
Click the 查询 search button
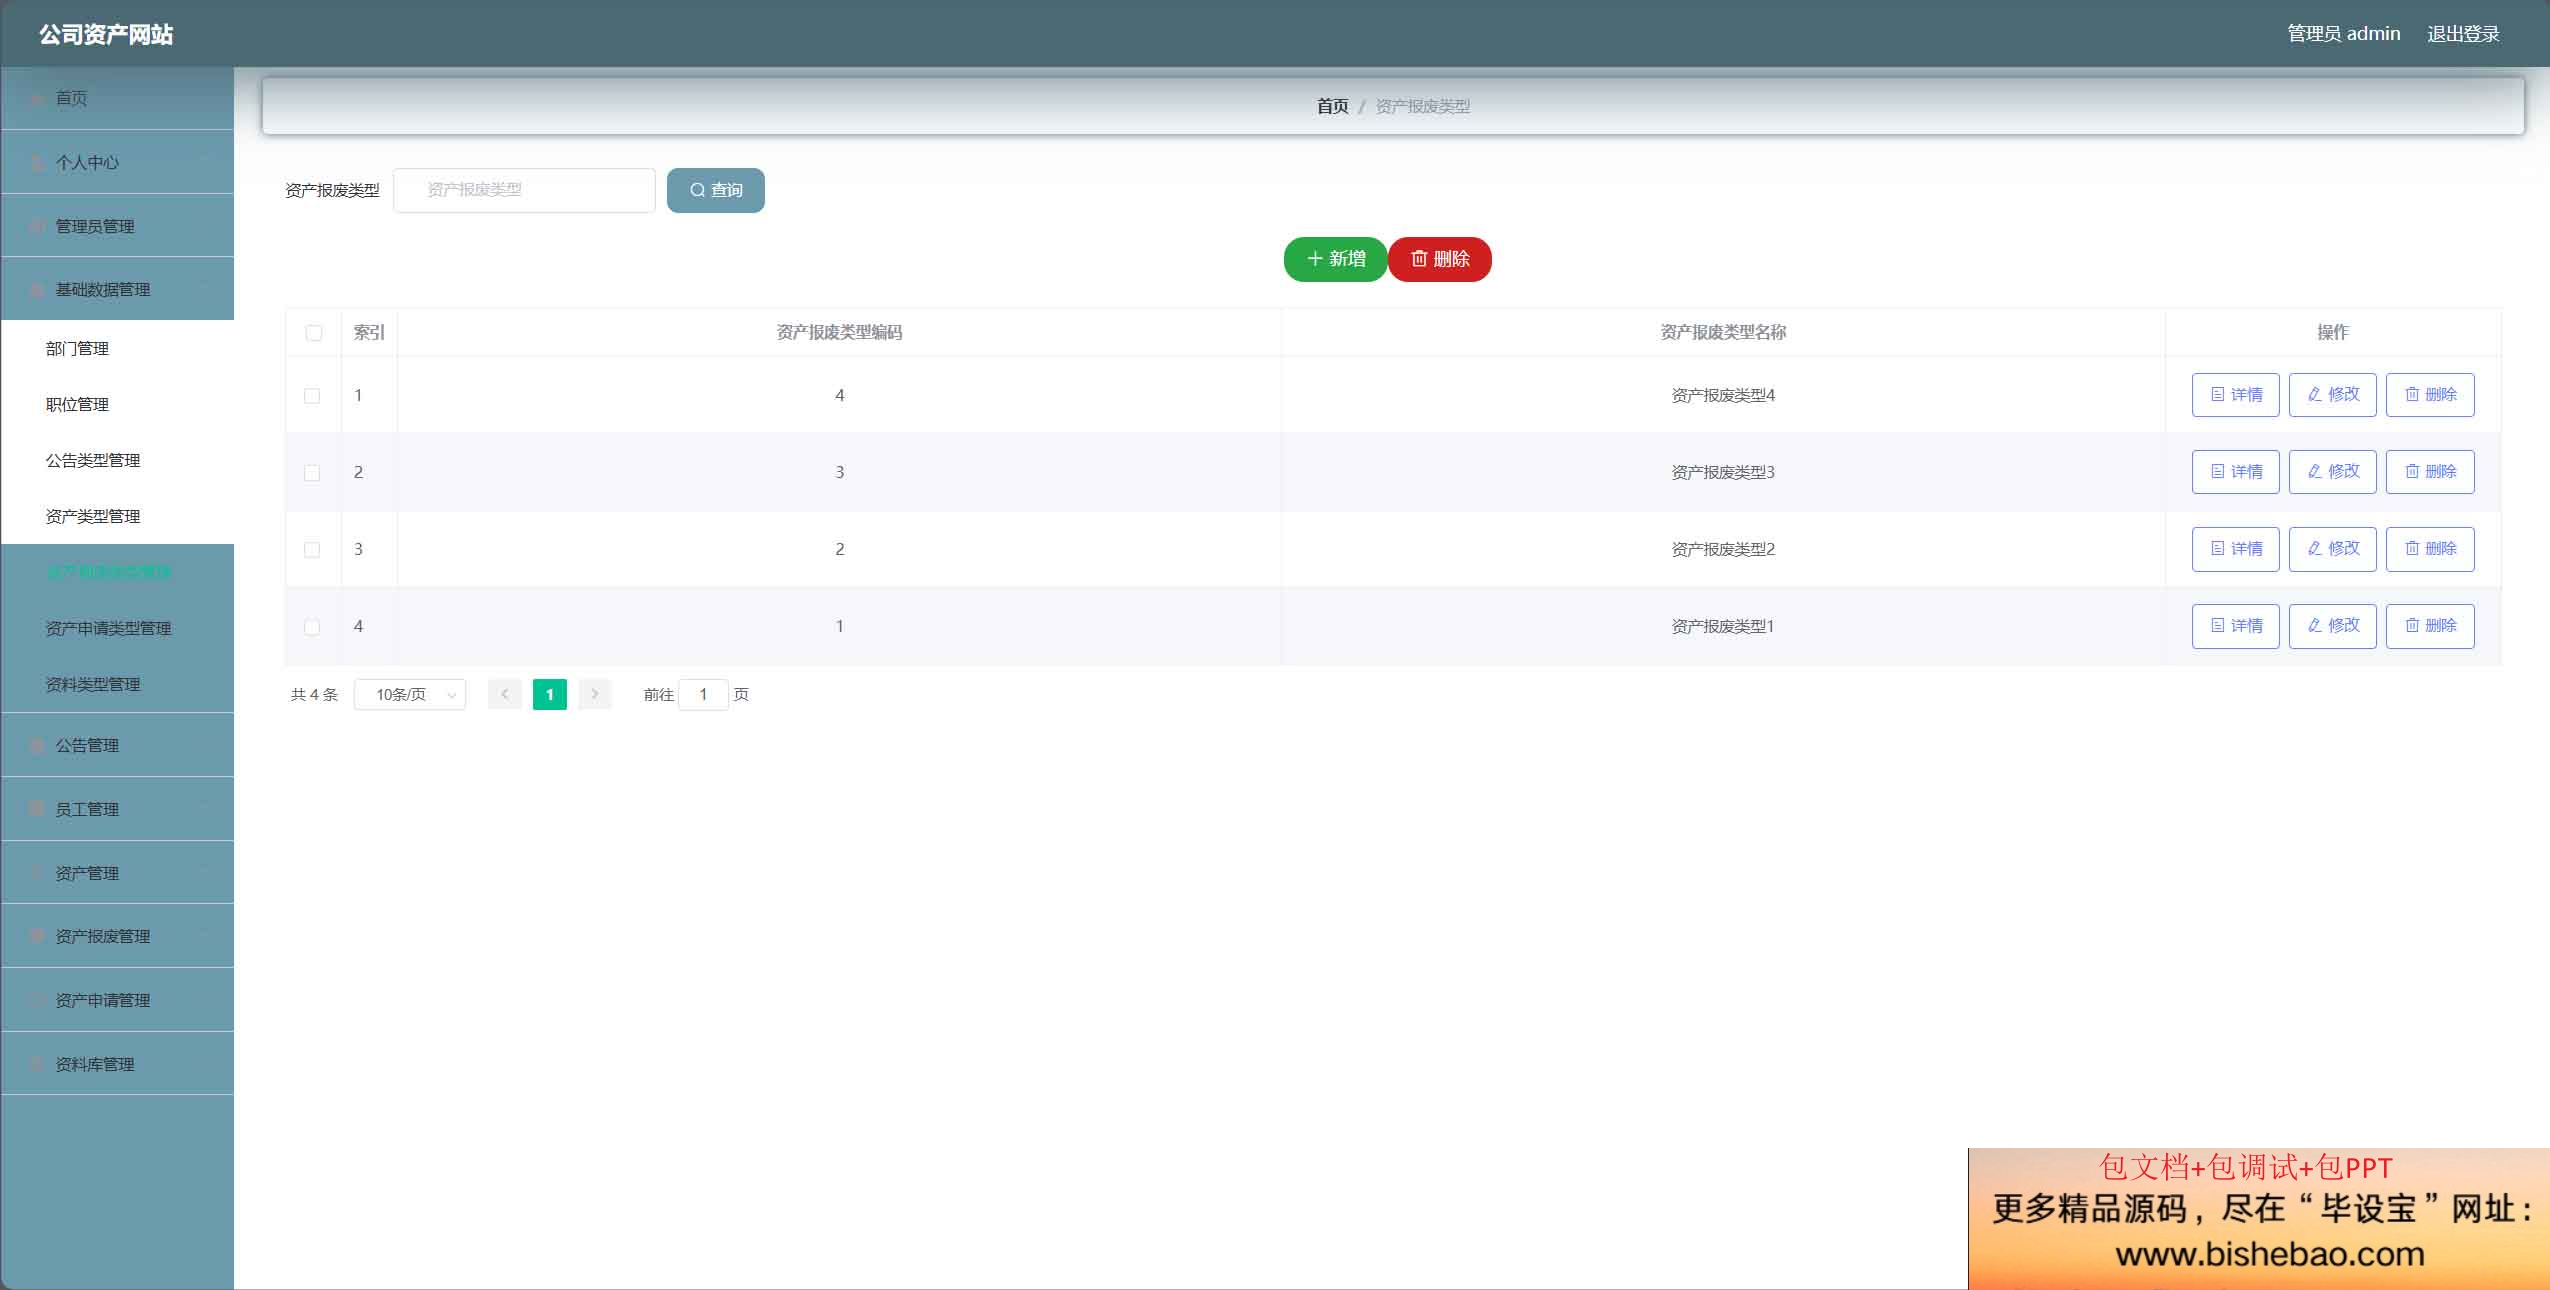(716, 190)
